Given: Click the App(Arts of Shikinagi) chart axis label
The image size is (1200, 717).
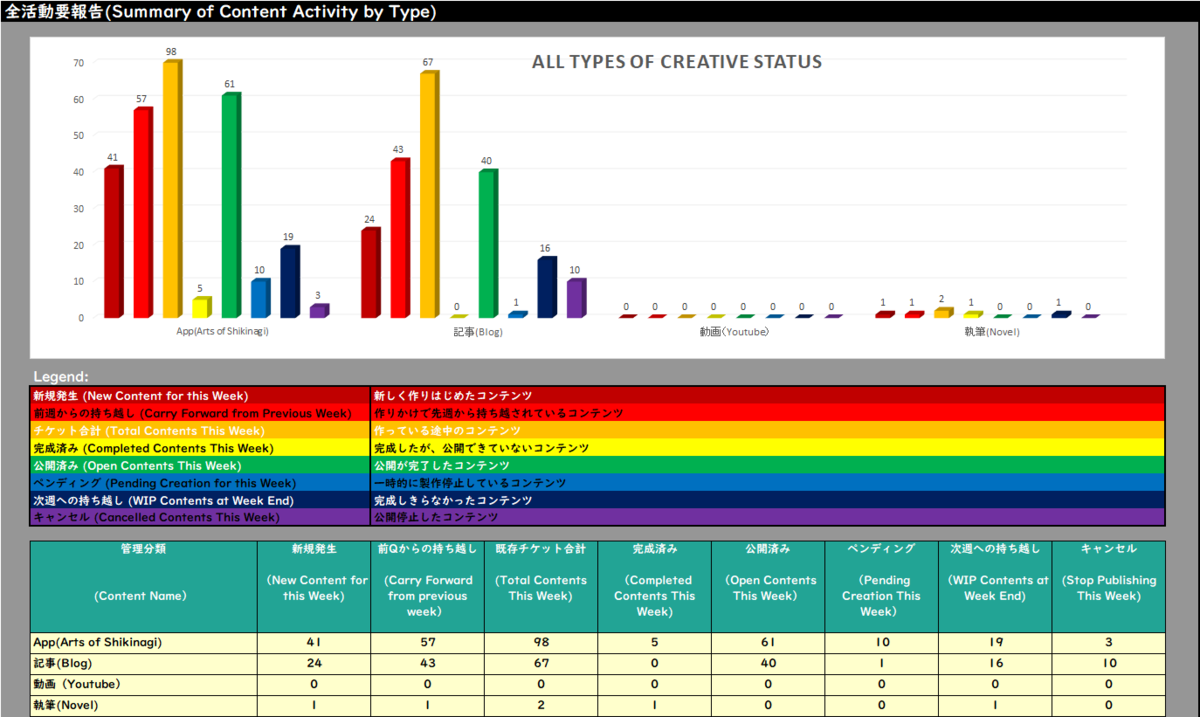Looking at the screenshot, I should pyautogui.click(x=222, y=331).
